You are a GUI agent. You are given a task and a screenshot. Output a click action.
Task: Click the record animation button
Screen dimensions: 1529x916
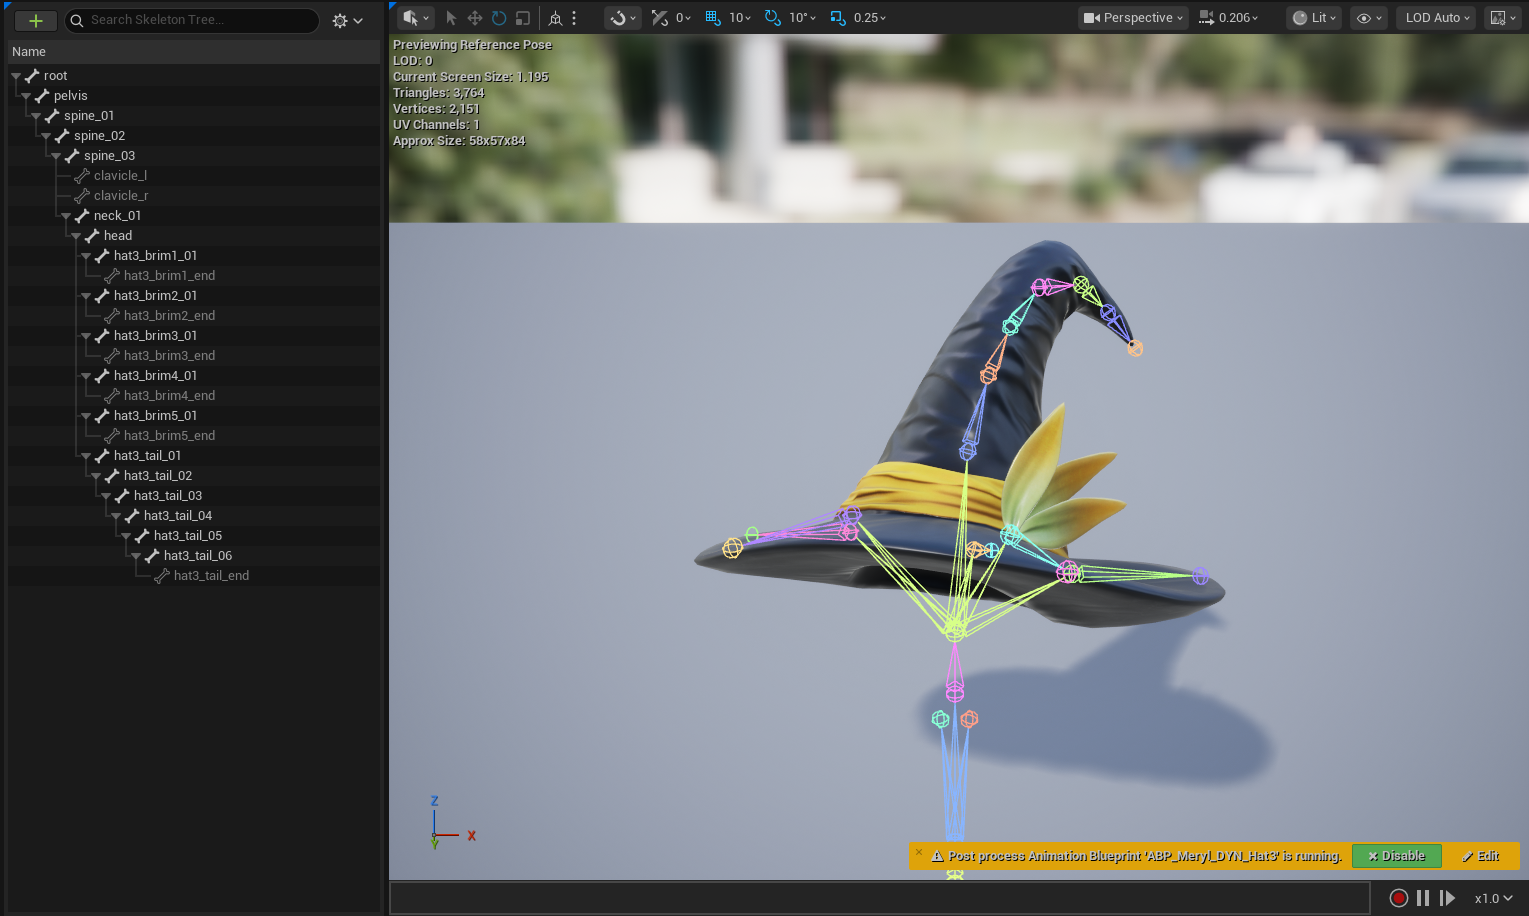tap(1399, 898)
